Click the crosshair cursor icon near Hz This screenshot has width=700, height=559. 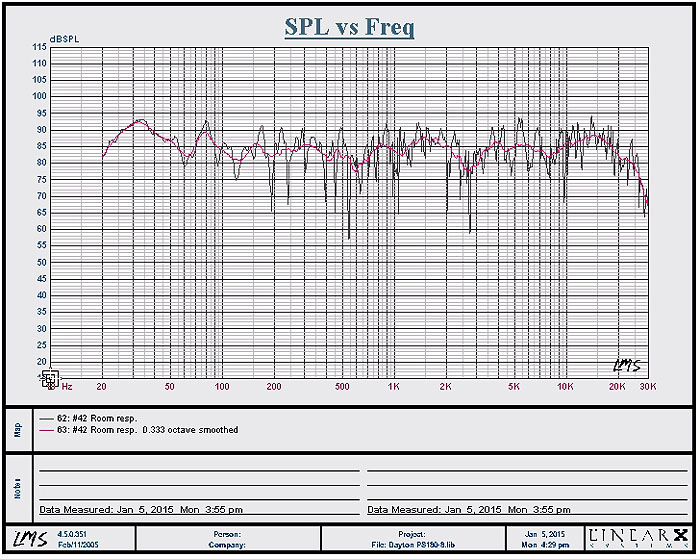tap(49, 378)
